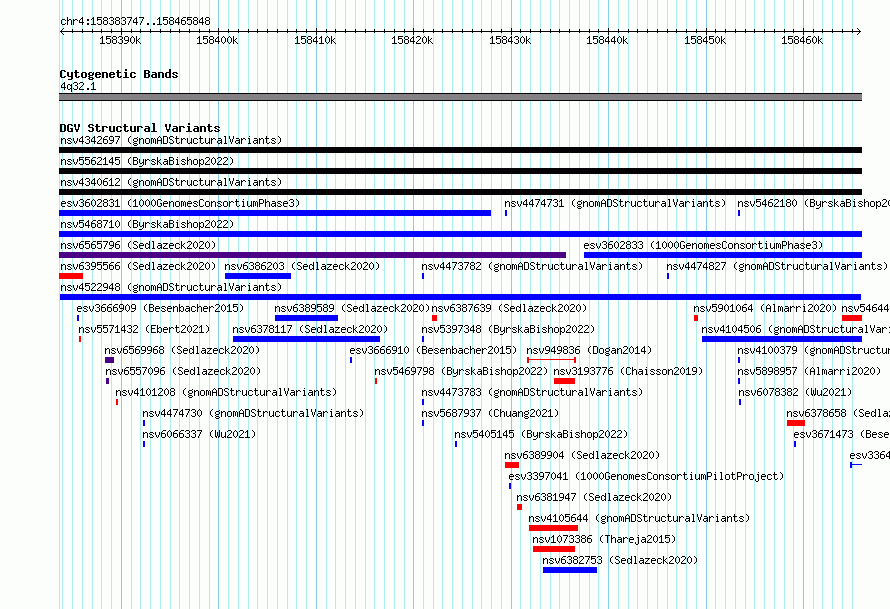This screenshot has height=609, width=890.
Task: Select the nsv6382753 Sedlazeck2020 label
Action: [620, 560]
